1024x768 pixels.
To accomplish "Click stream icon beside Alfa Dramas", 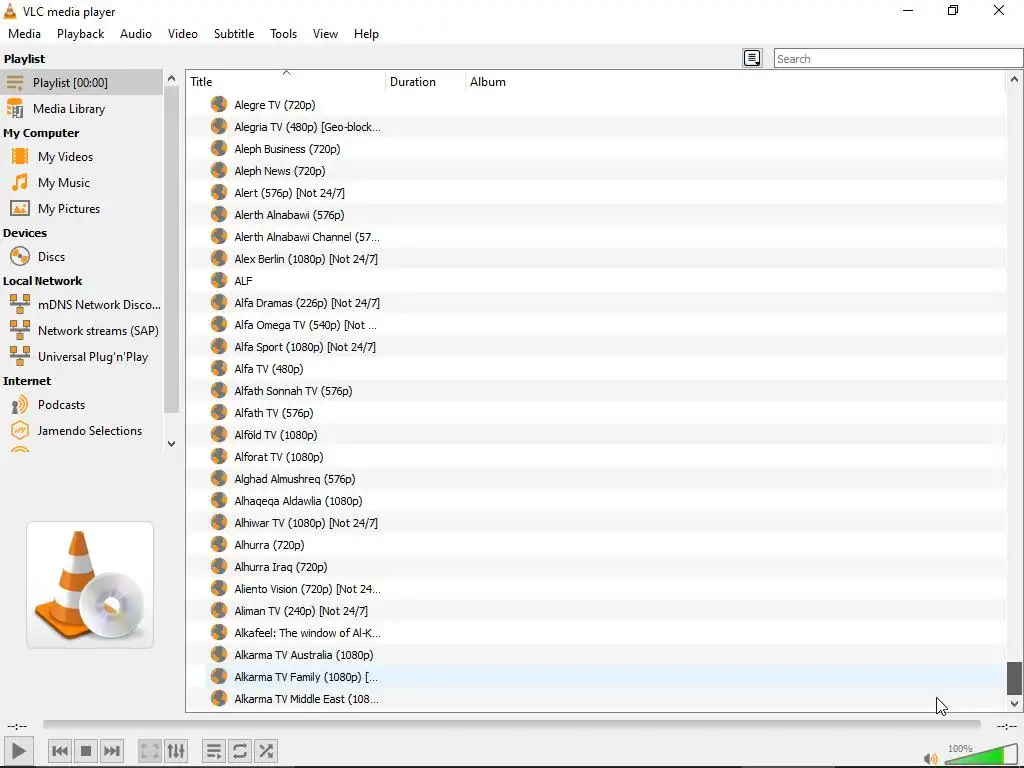I will coord(219,302).
